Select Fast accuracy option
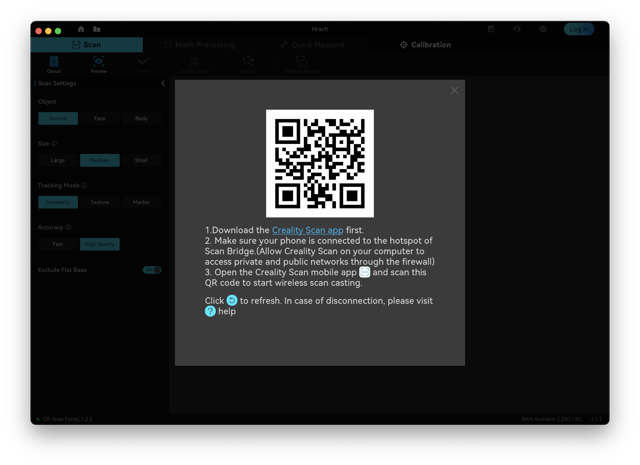Screen dimensions: 640x465 tap(58, 244)
